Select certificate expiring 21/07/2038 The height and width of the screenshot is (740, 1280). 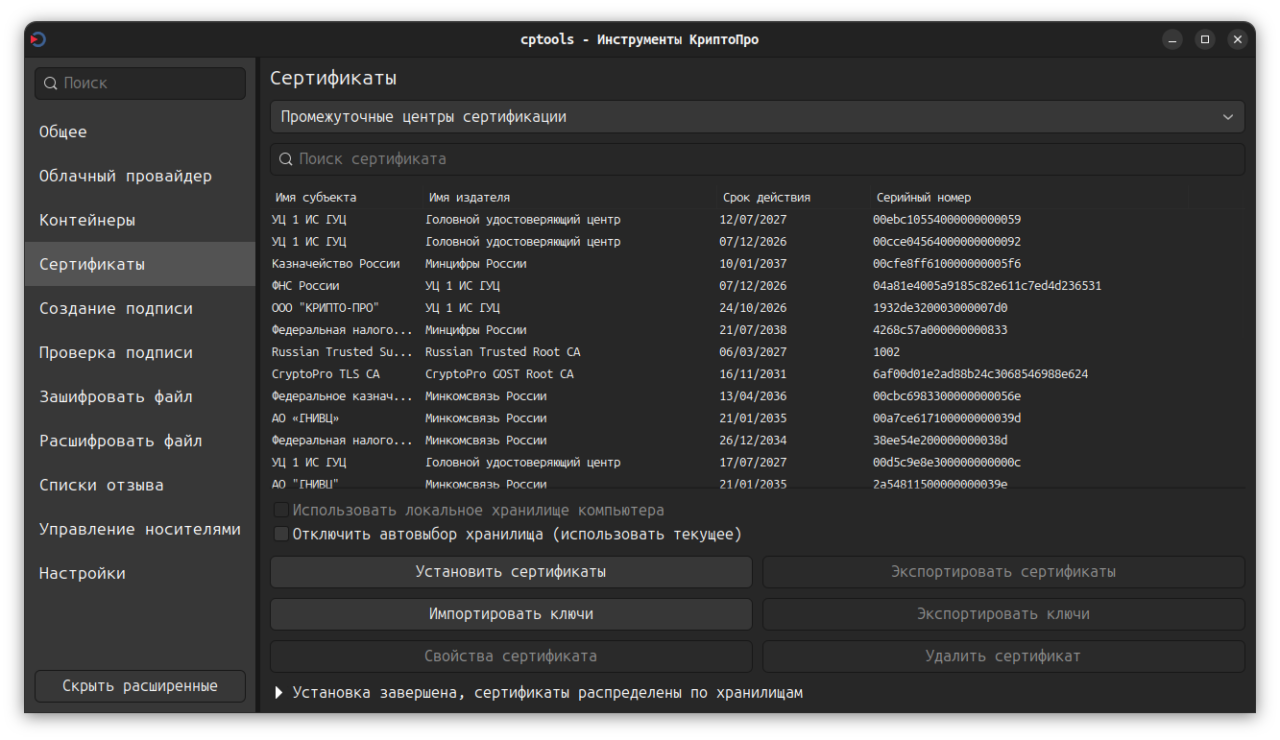coord(757,330)
